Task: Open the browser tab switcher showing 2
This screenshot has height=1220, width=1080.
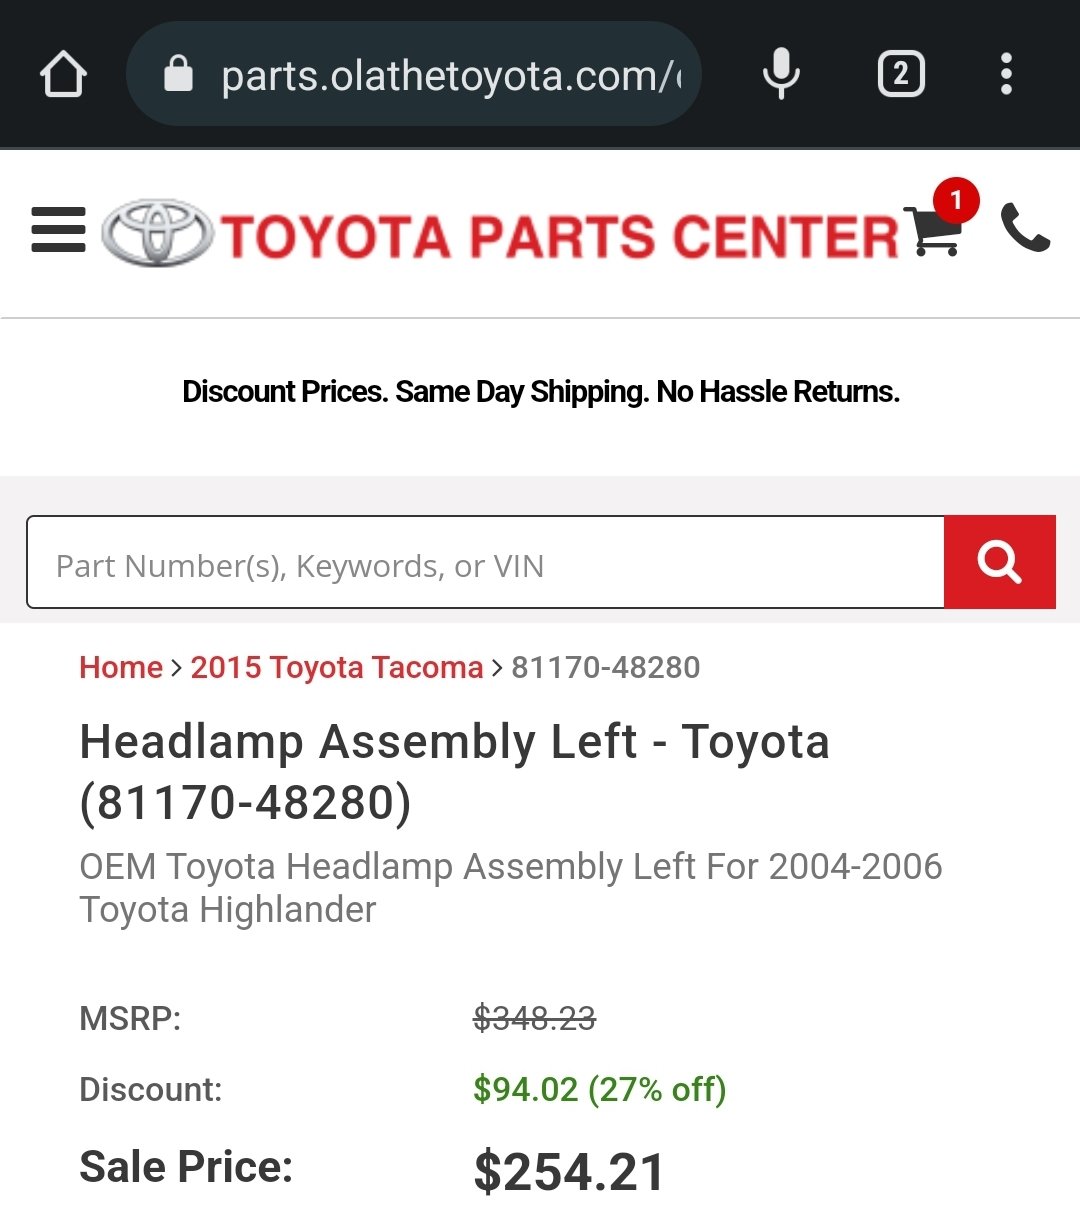Action: pyautogui.click(x=901, y=74)
